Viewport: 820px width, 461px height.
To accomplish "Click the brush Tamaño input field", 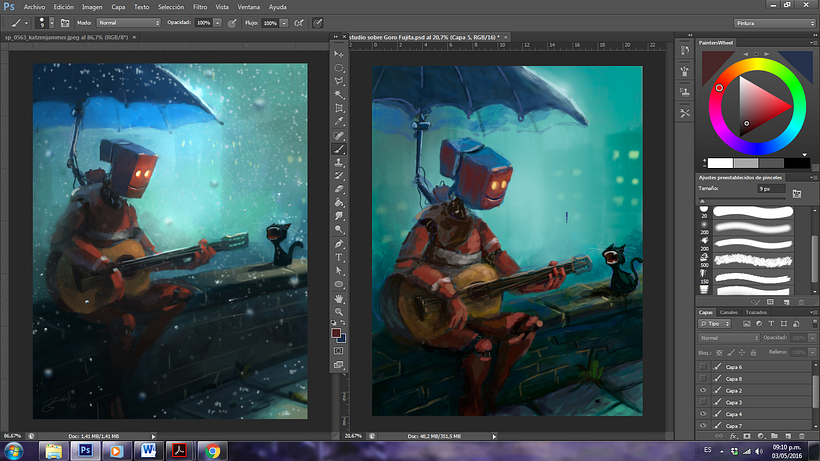I will pos(771,189).
